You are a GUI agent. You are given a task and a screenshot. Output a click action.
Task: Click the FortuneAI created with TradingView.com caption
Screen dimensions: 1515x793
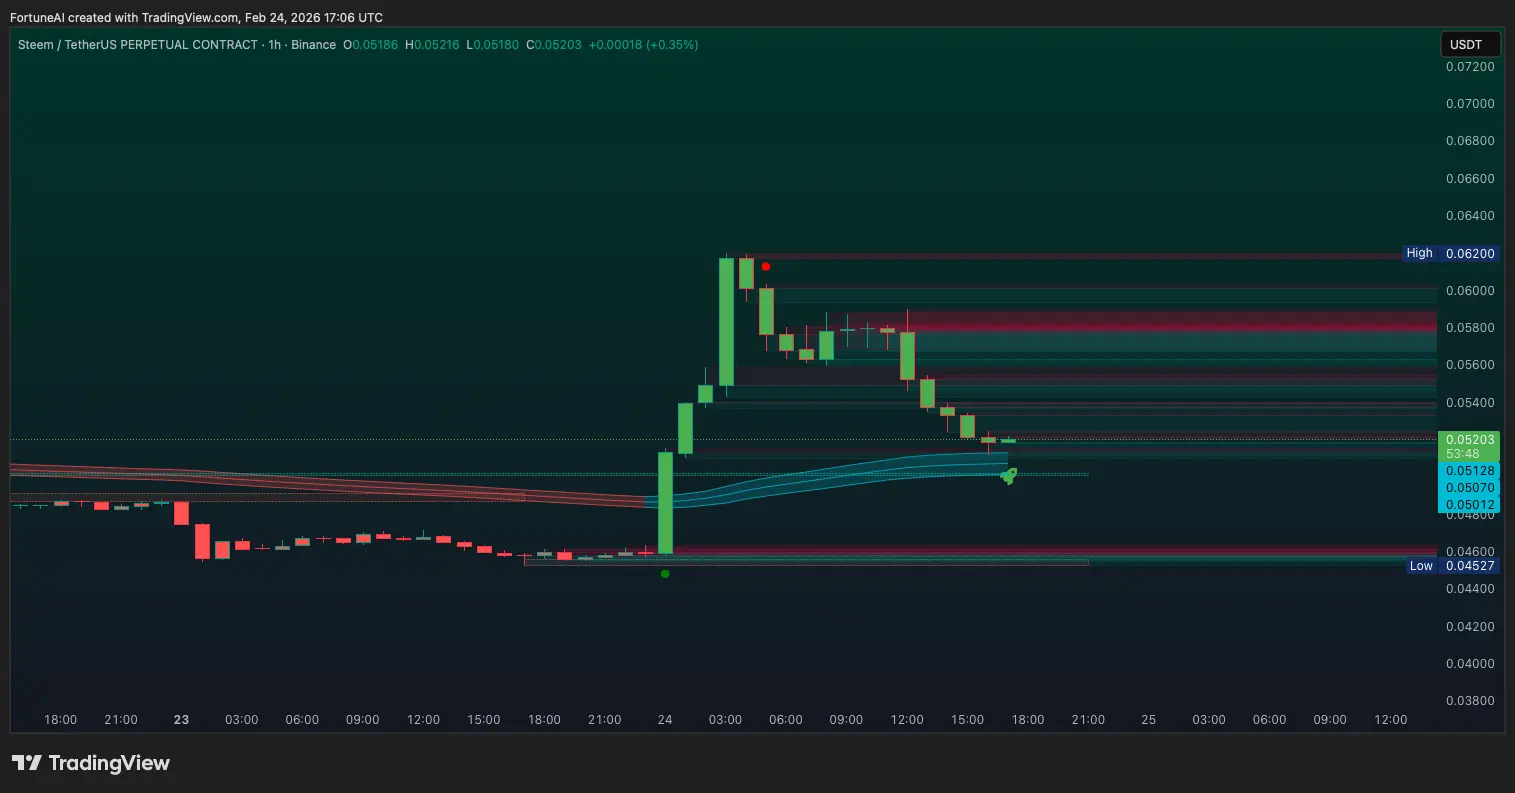click(x=197, y=17)
